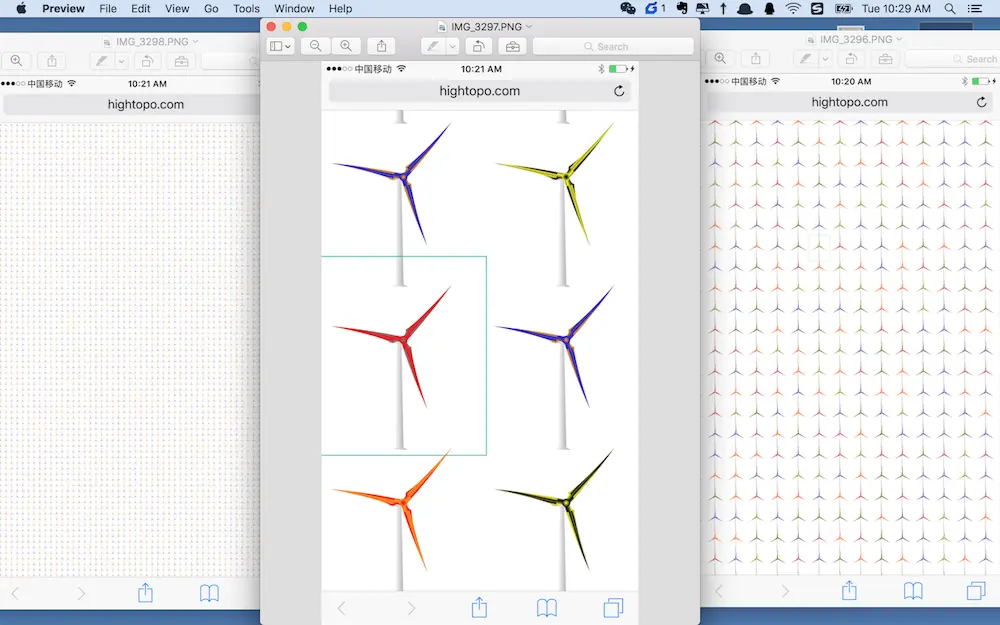Image resolution: width=1000 pixels, height=625 pixels.
Task: Open the Evernote elephant menu bar icon
Action: (x=681, y=8)
